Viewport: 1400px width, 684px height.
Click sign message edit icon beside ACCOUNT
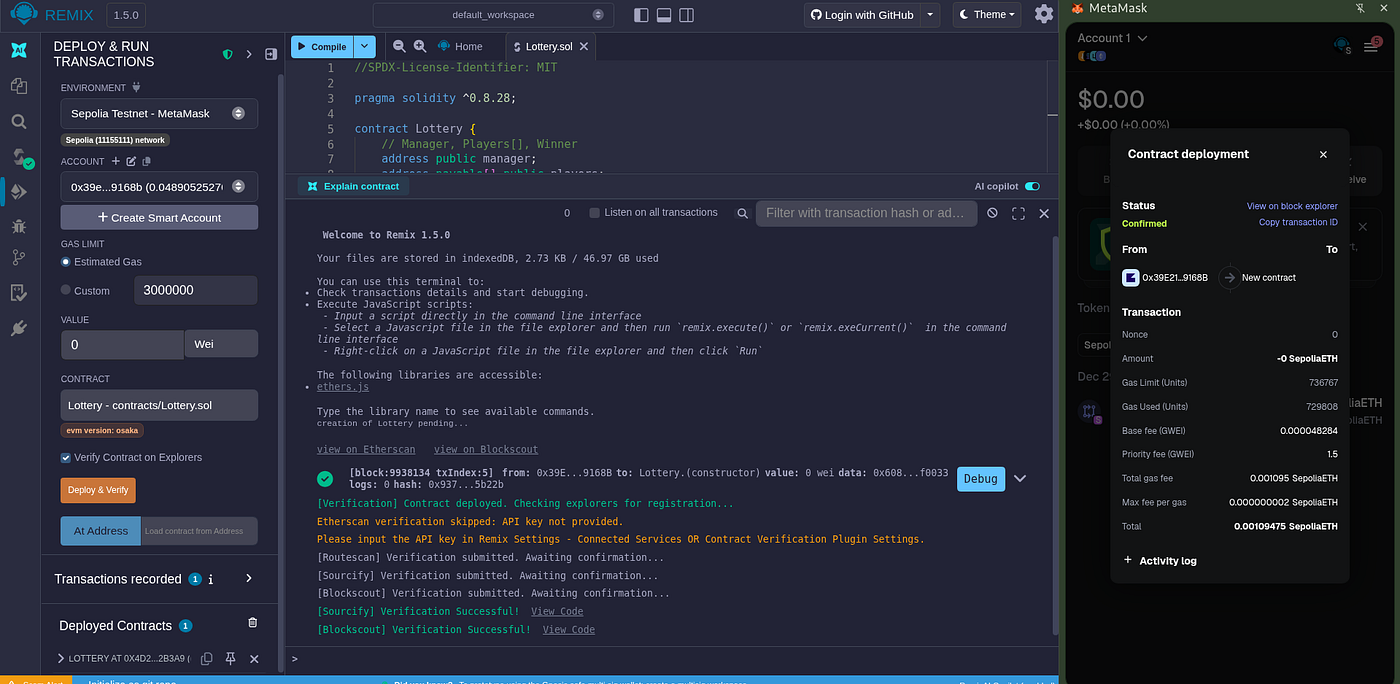(131, 161)
